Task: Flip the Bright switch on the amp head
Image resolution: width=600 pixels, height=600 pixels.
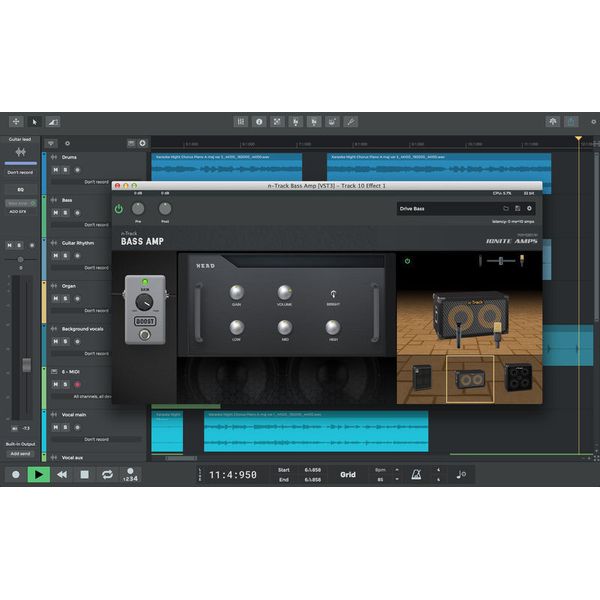Action: tap(333, 294)
